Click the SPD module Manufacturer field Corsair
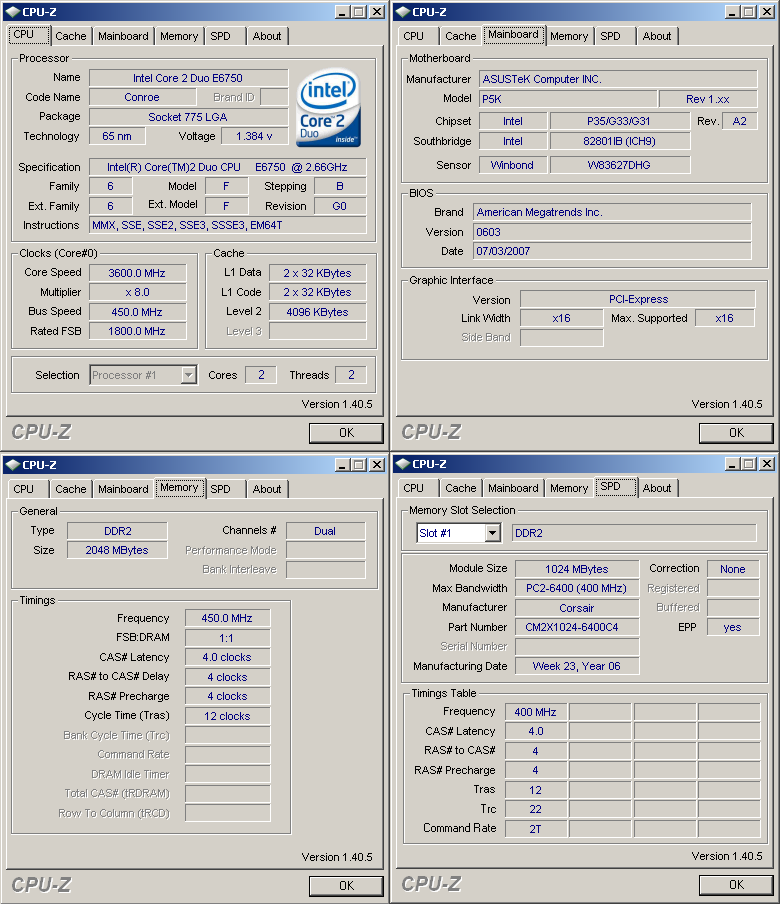Screen dimensions: 780x904 click(x=577, y=608)
